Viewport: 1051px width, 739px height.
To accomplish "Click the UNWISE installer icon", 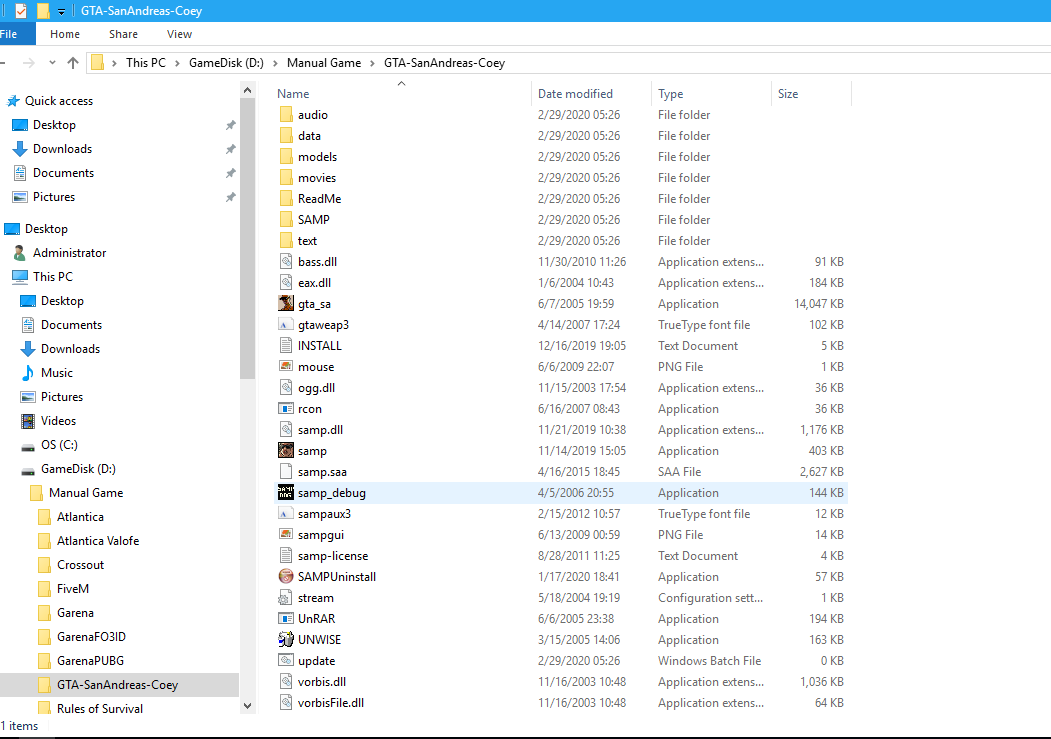I will (x=286, y=639).
